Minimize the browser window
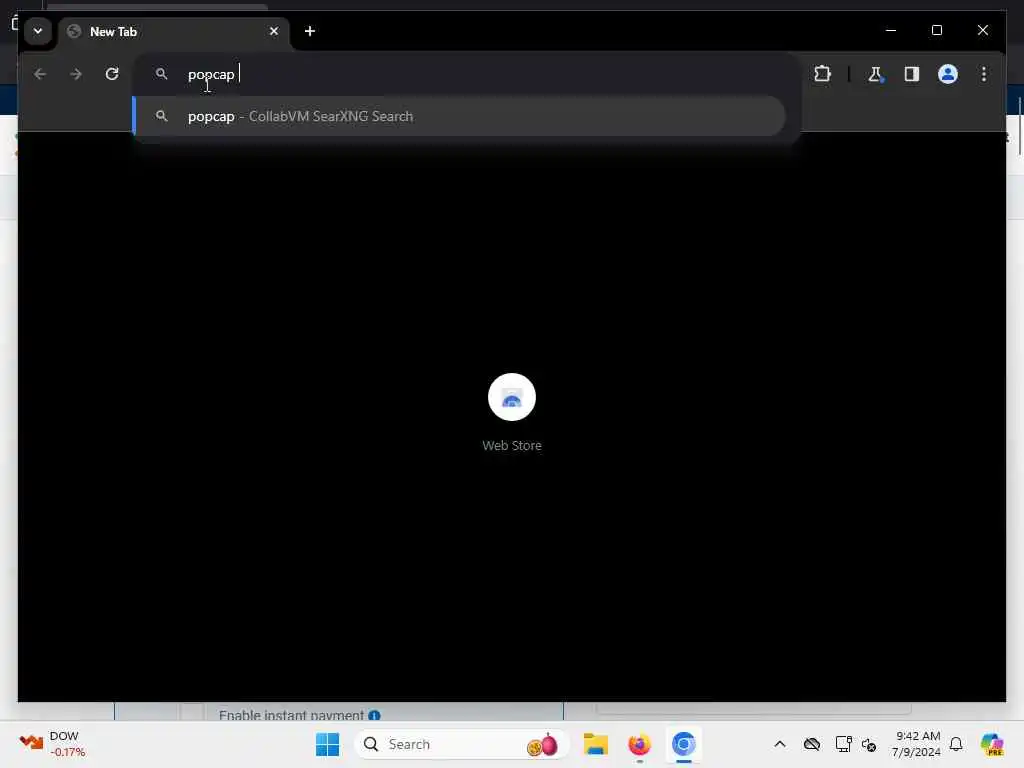Image resolution: width=1024 pixels, height=768 pixels. coord(891,30)
